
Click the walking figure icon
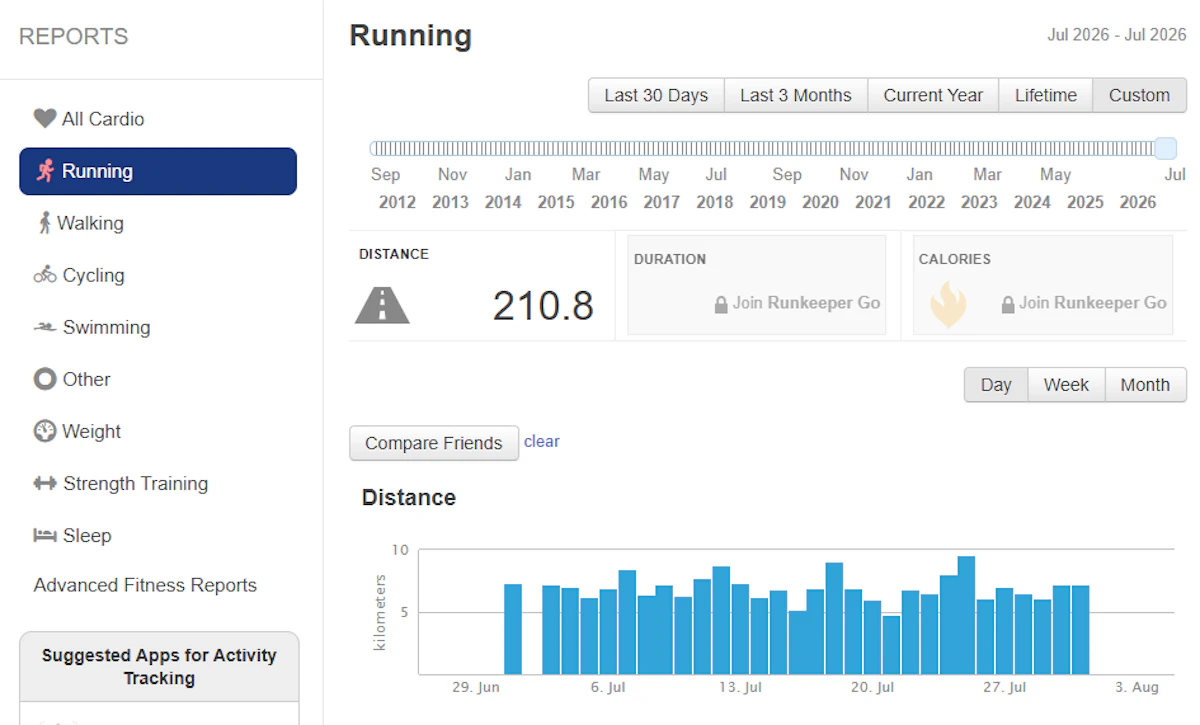pyautogui.click(x=44, y=223)
